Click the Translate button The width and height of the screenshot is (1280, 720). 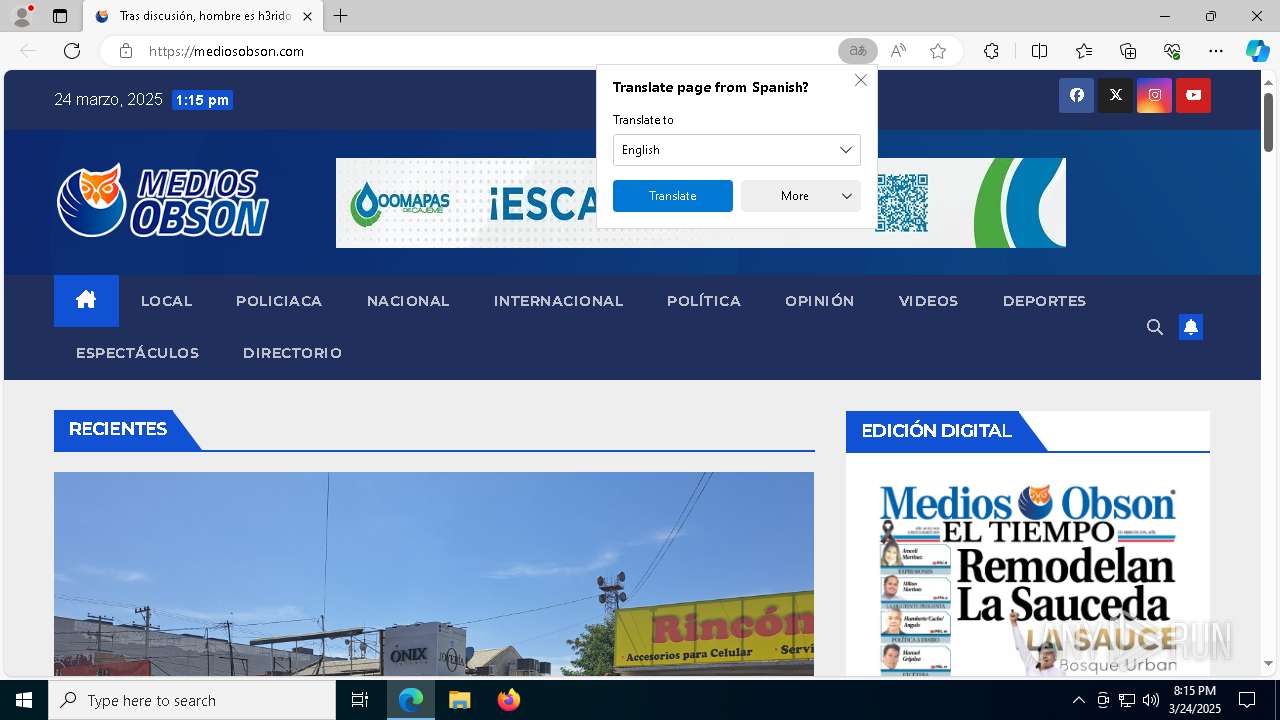tap(673, 196)
